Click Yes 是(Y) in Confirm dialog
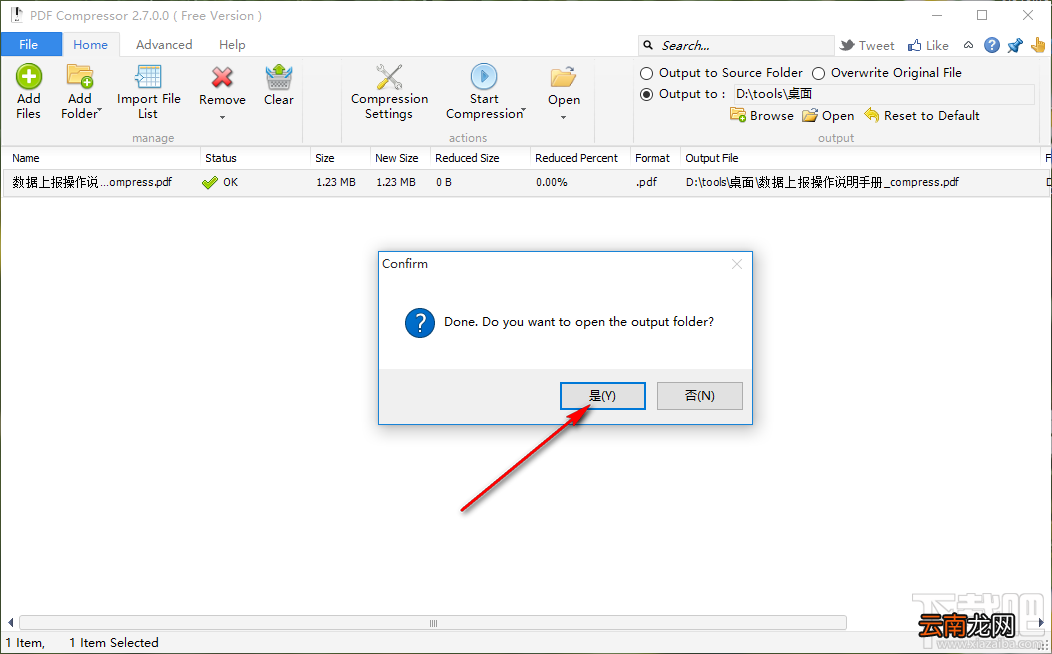1052x654 pixels. point(602,396)
